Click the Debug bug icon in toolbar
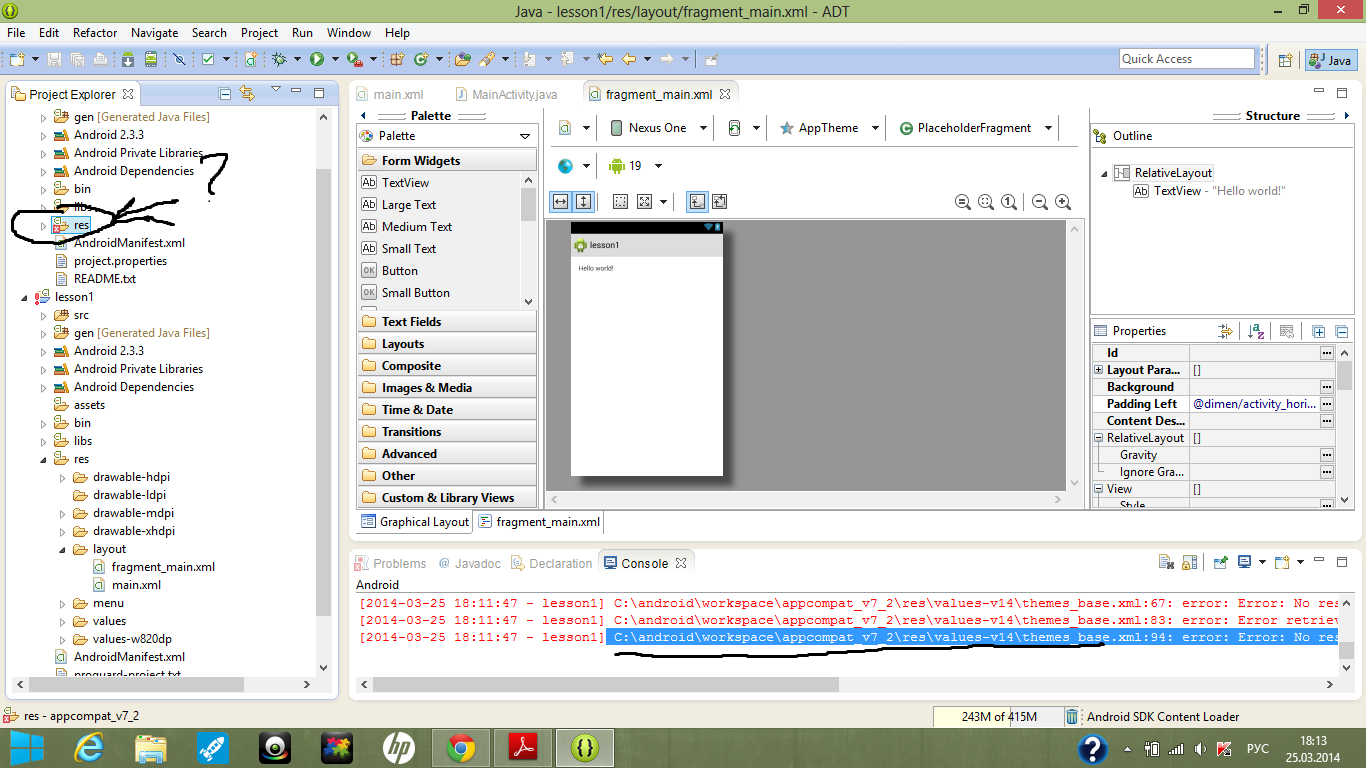Screen dimensions: 1366x768 pos(279,59)
